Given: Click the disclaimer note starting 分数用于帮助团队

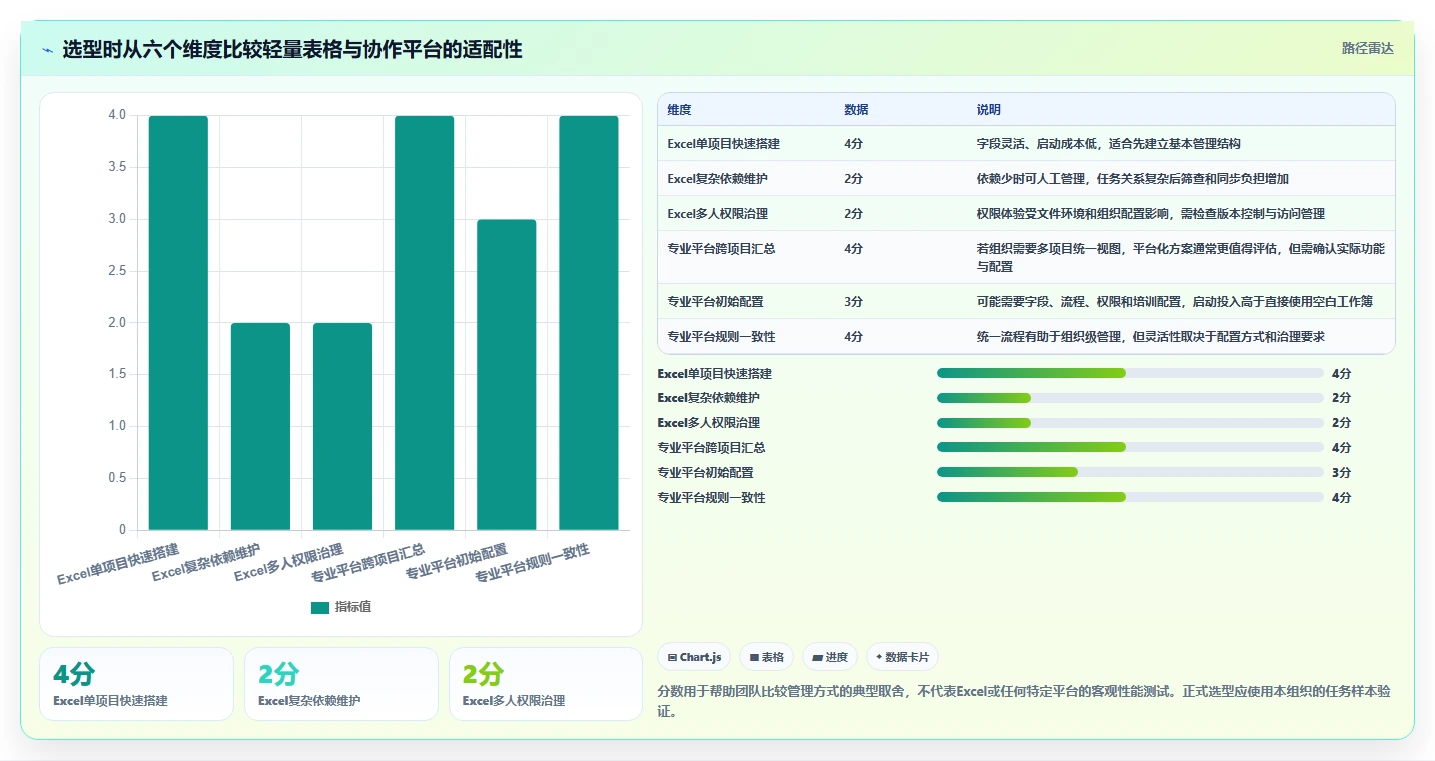Looking at the screenshot, I should pyautogui.click(x=1024, y=701).
